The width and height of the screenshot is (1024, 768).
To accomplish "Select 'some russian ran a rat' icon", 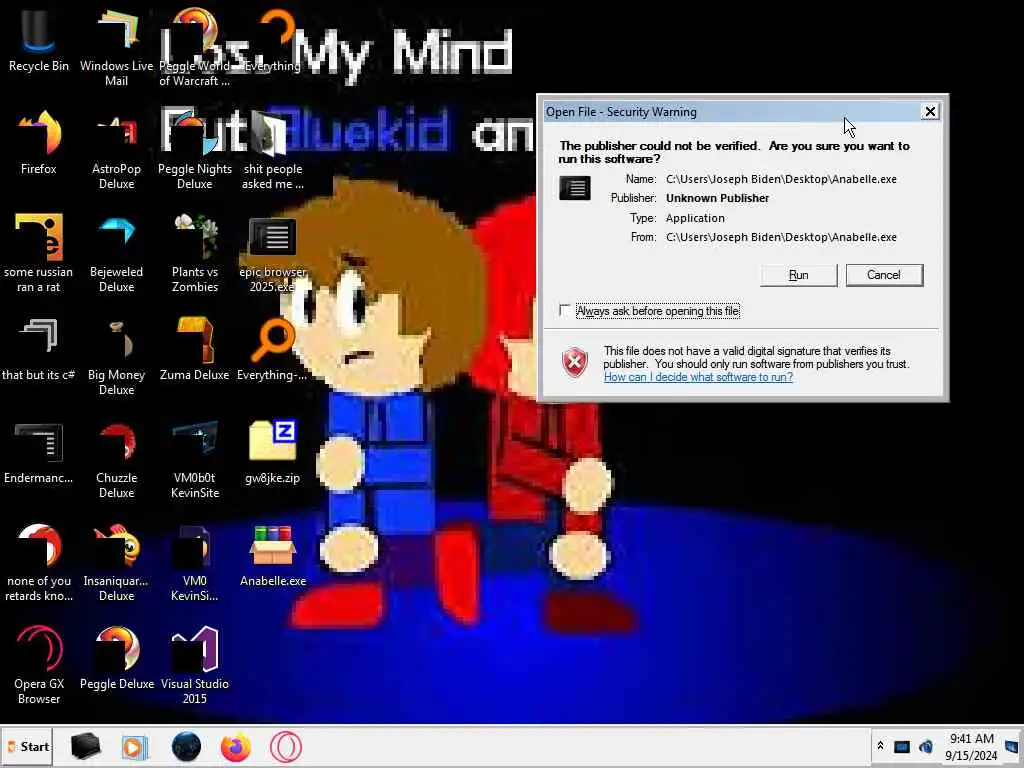I will coord(39,253).
